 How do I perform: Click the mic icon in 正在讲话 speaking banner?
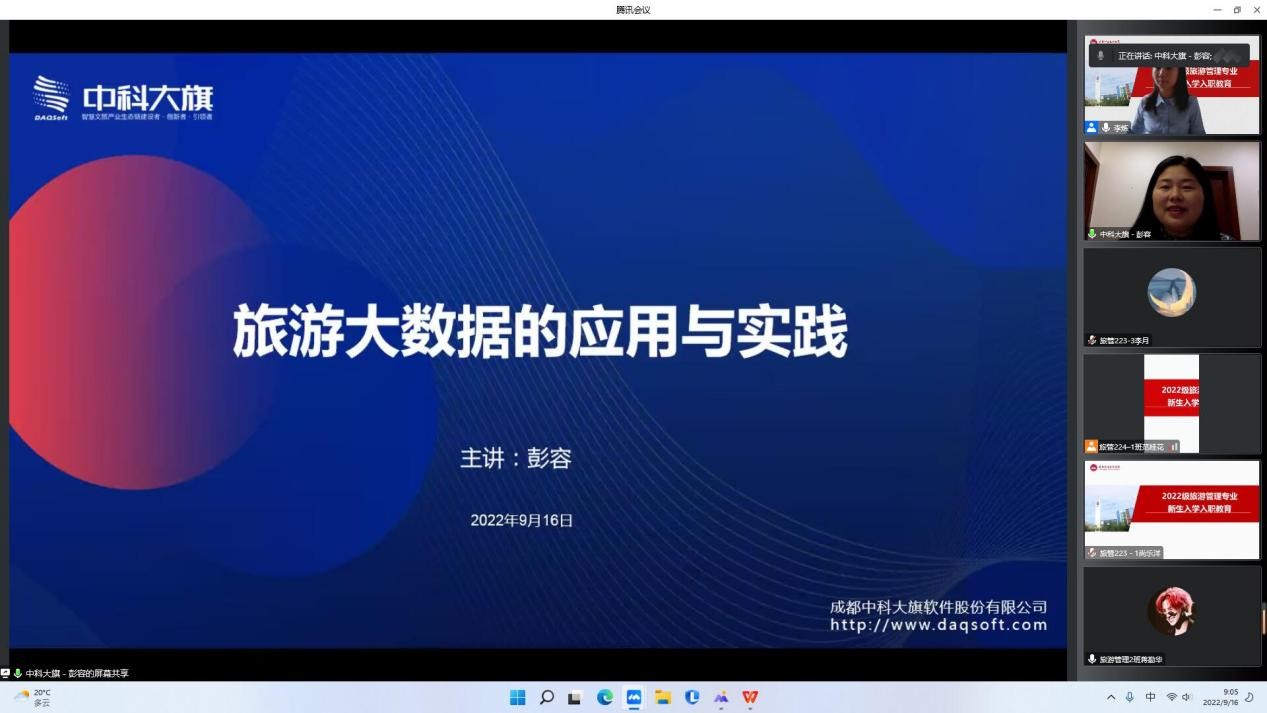click(x=1101, y=56)
